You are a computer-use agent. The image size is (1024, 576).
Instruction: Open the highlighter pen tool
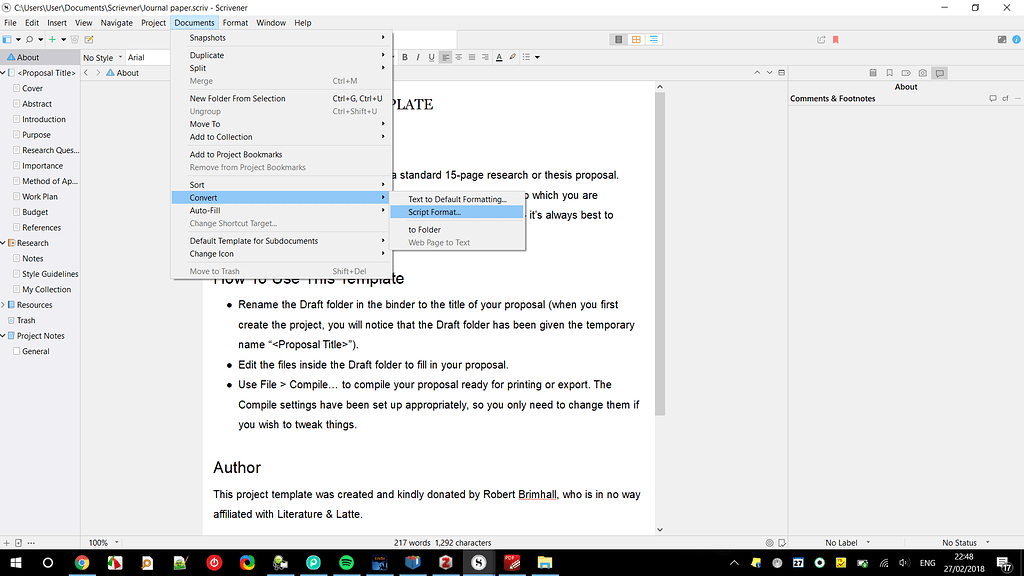(x=513, y=57)
